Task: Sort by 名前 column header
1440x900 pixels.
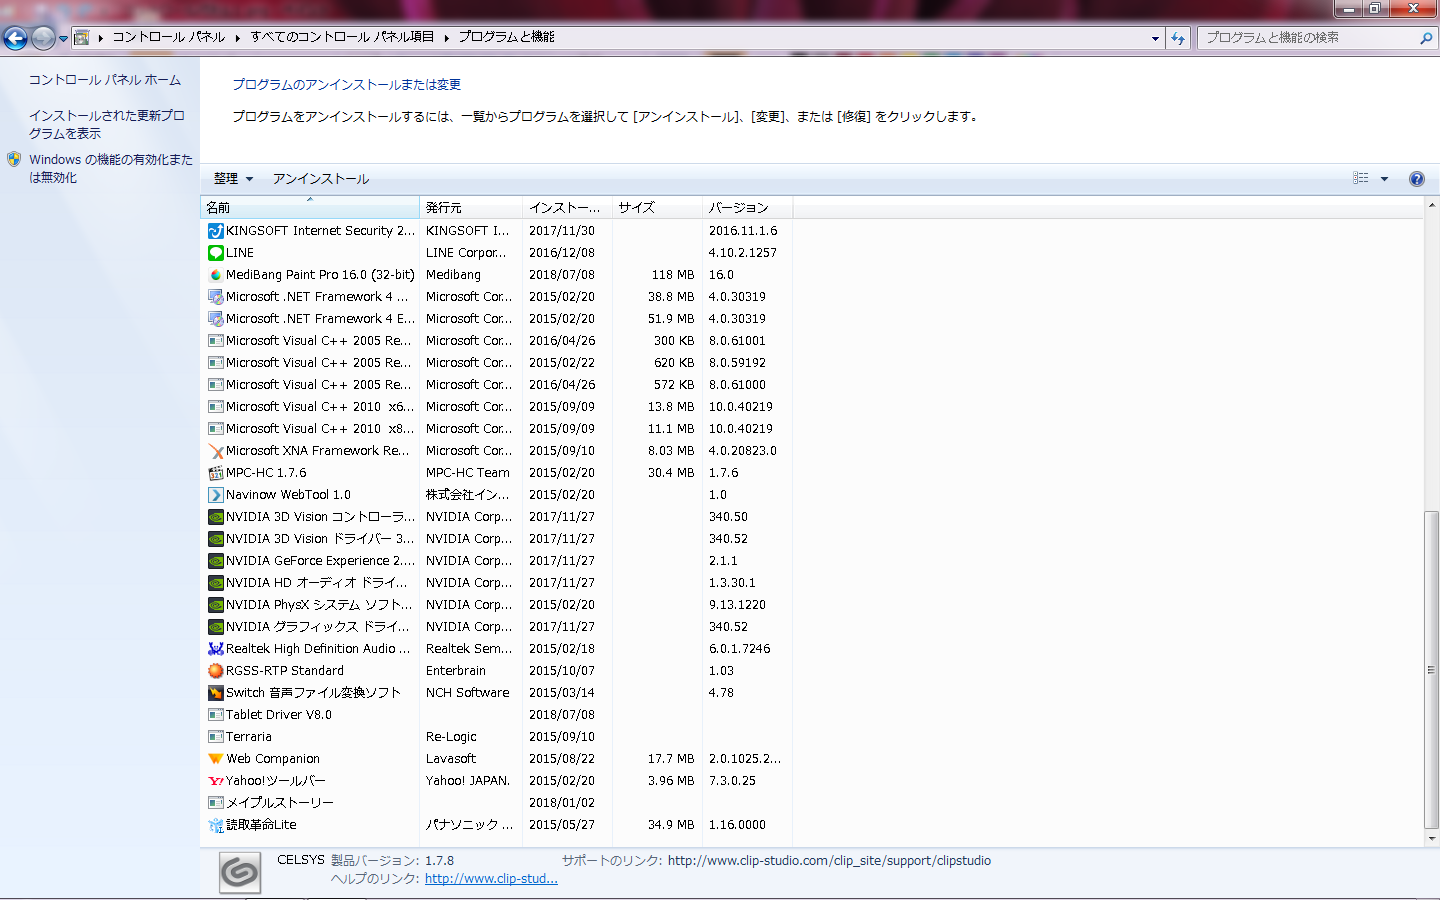Action: pyautogui.click(x=310, y=207)
